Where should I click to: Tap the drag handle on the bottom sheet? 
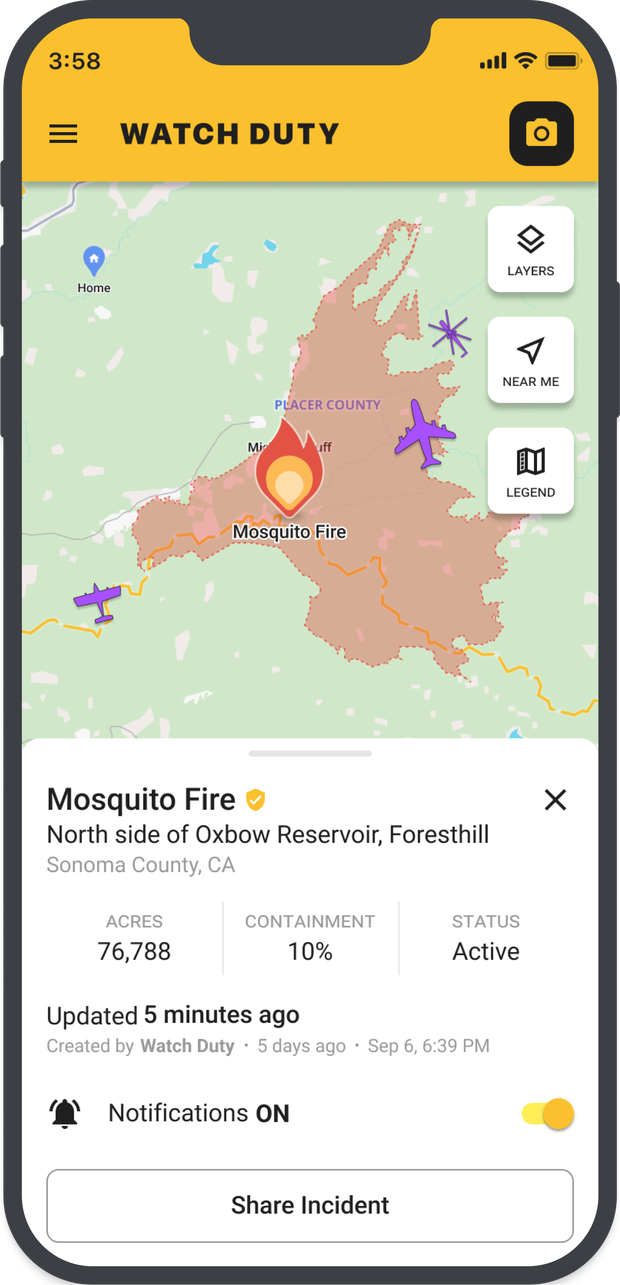click(x=310, y=753)
